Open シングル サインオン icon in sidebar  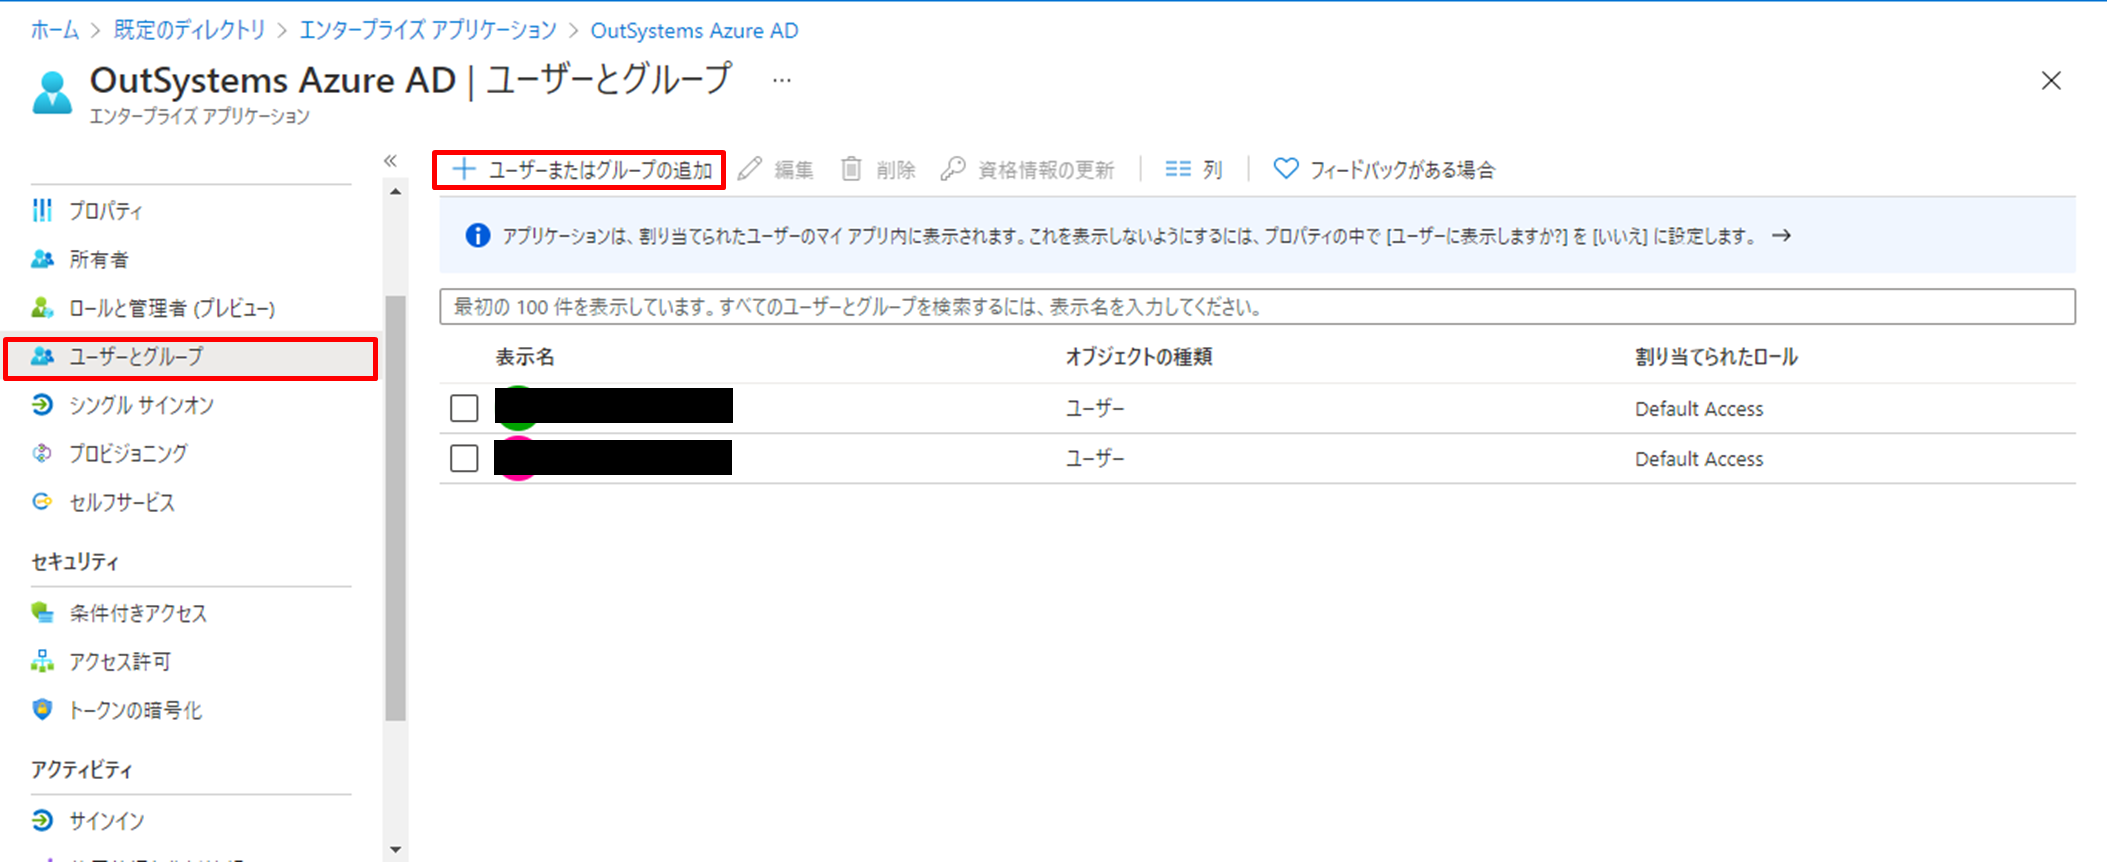pyautogui.click(x=42, y=405)
